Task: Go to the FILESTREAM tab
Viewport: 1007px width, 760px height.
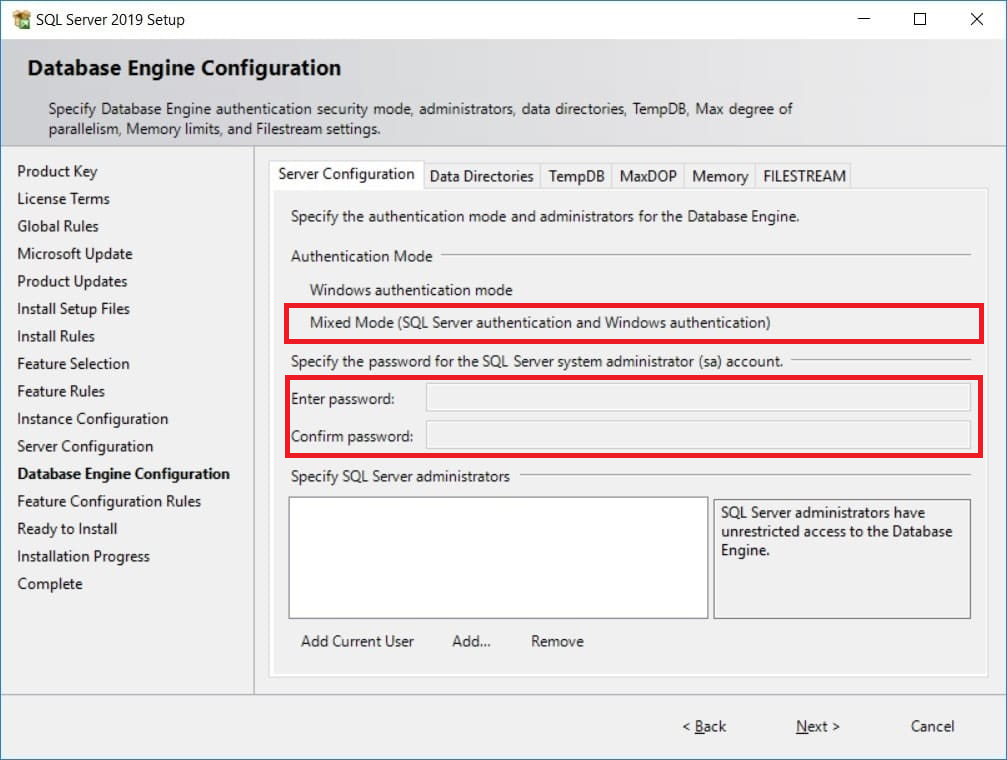Action: (x=804, y=176)
